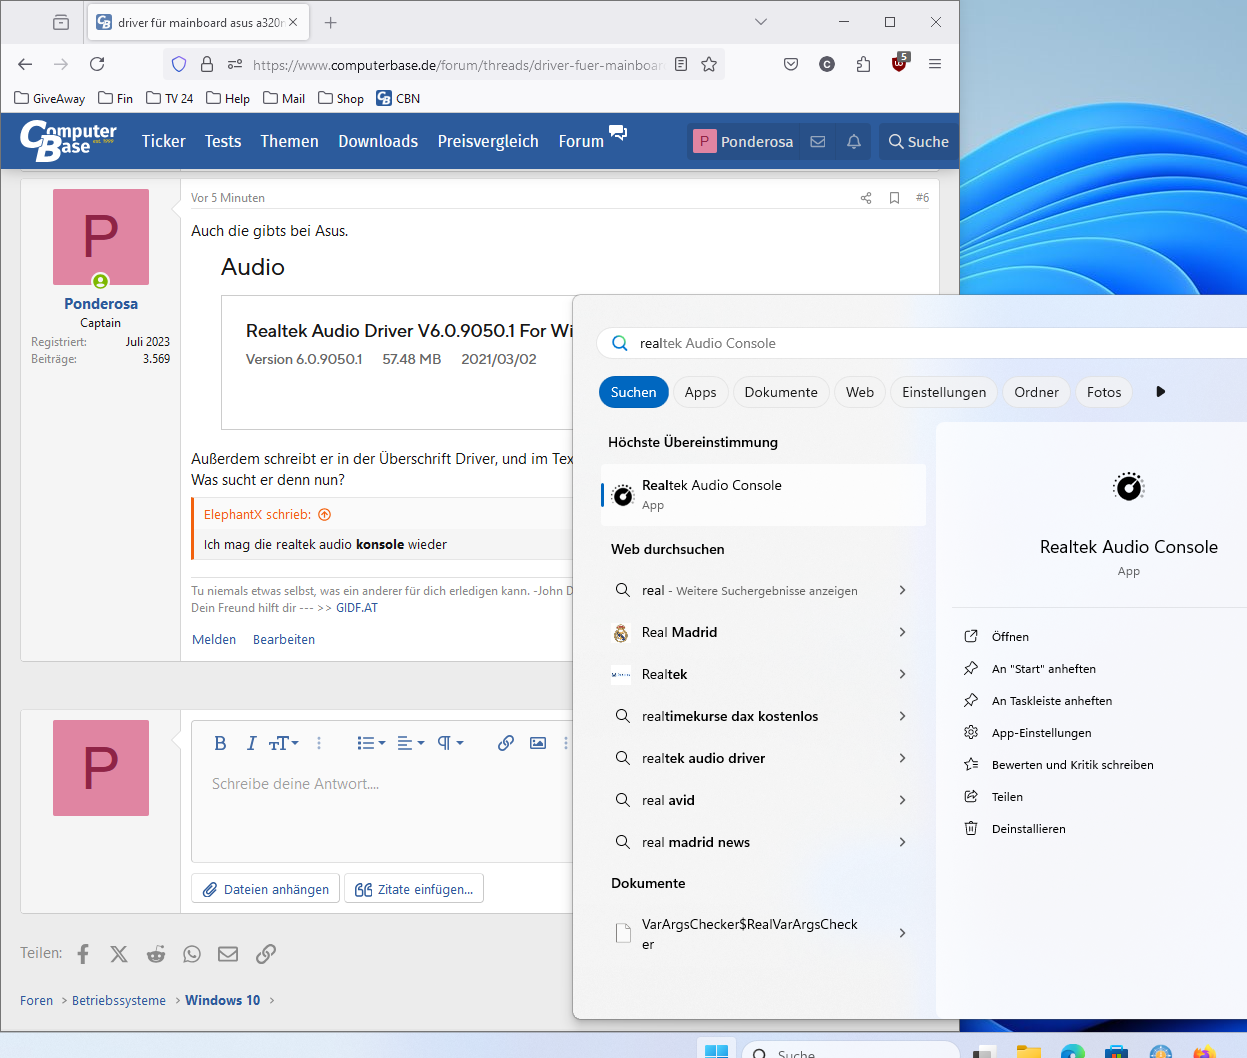Open CBN bookmark in bookmarks bar

pos(398,98)
